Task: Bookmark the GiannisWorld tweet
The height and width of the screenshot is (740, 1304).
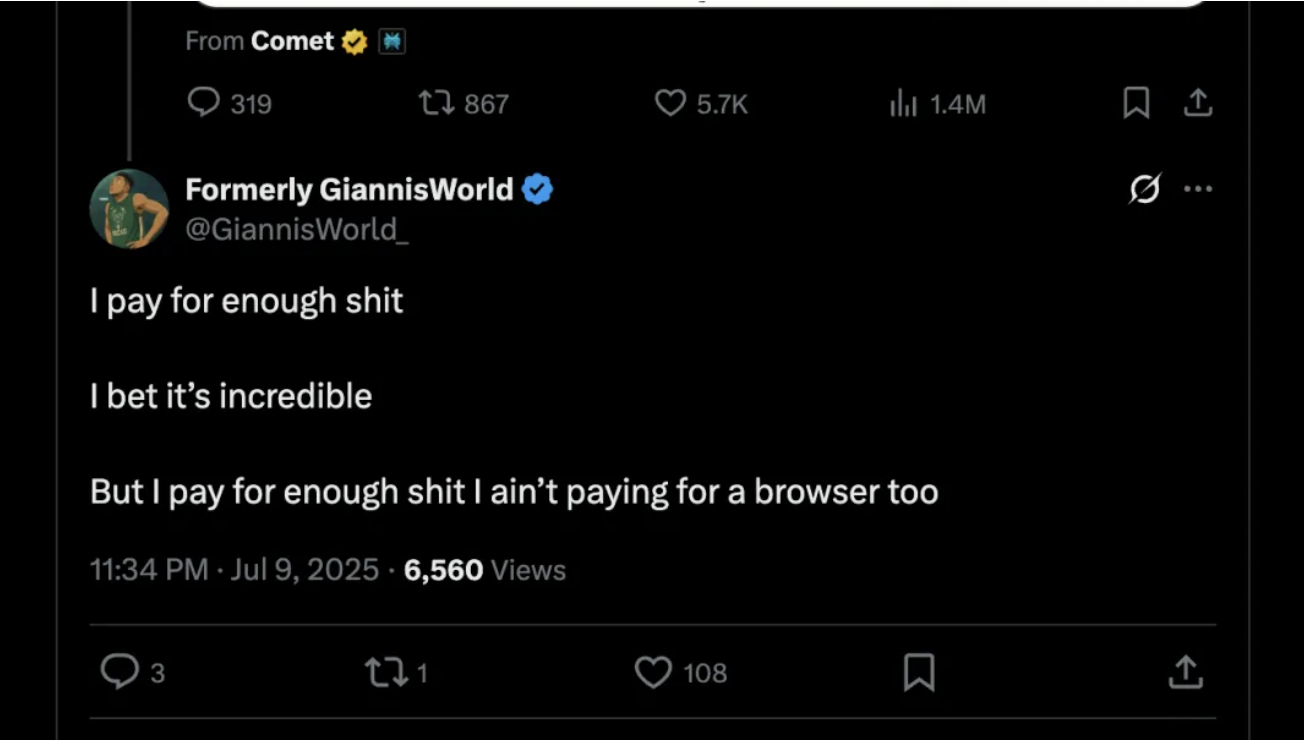Action: 919,672
